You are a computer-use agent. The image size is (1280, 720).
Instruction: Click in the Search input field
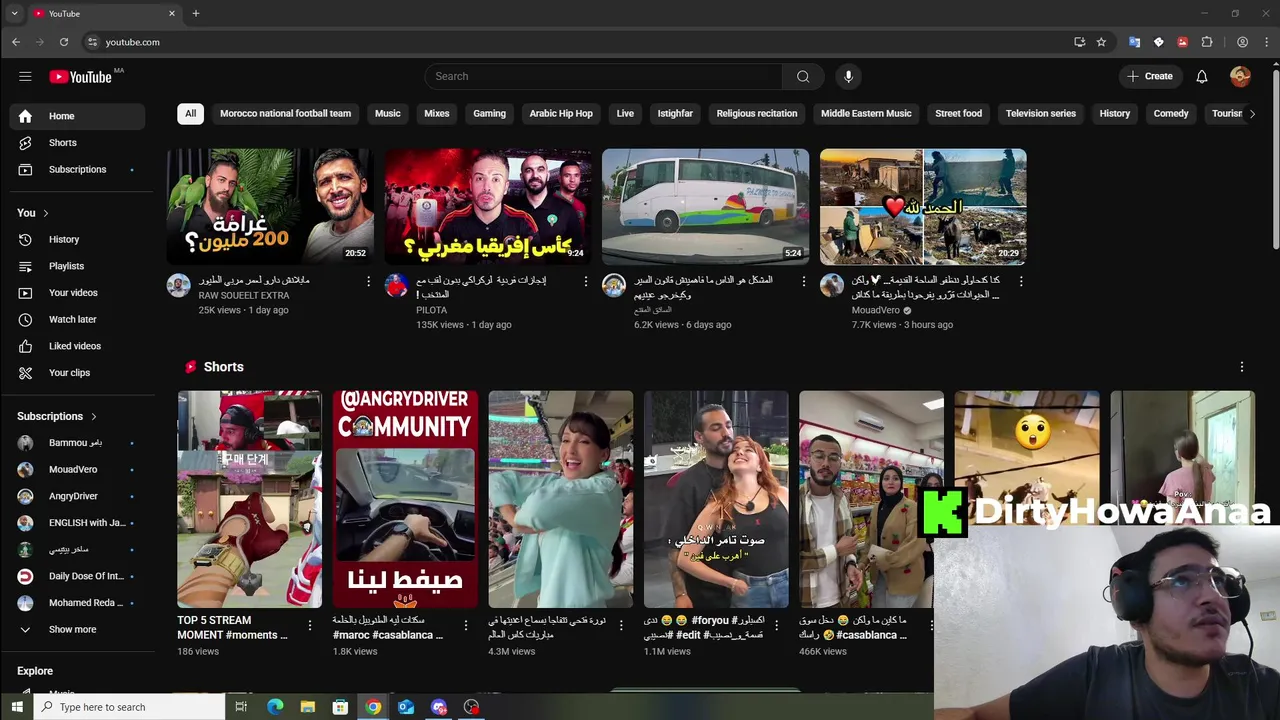(x=604, y=76)
